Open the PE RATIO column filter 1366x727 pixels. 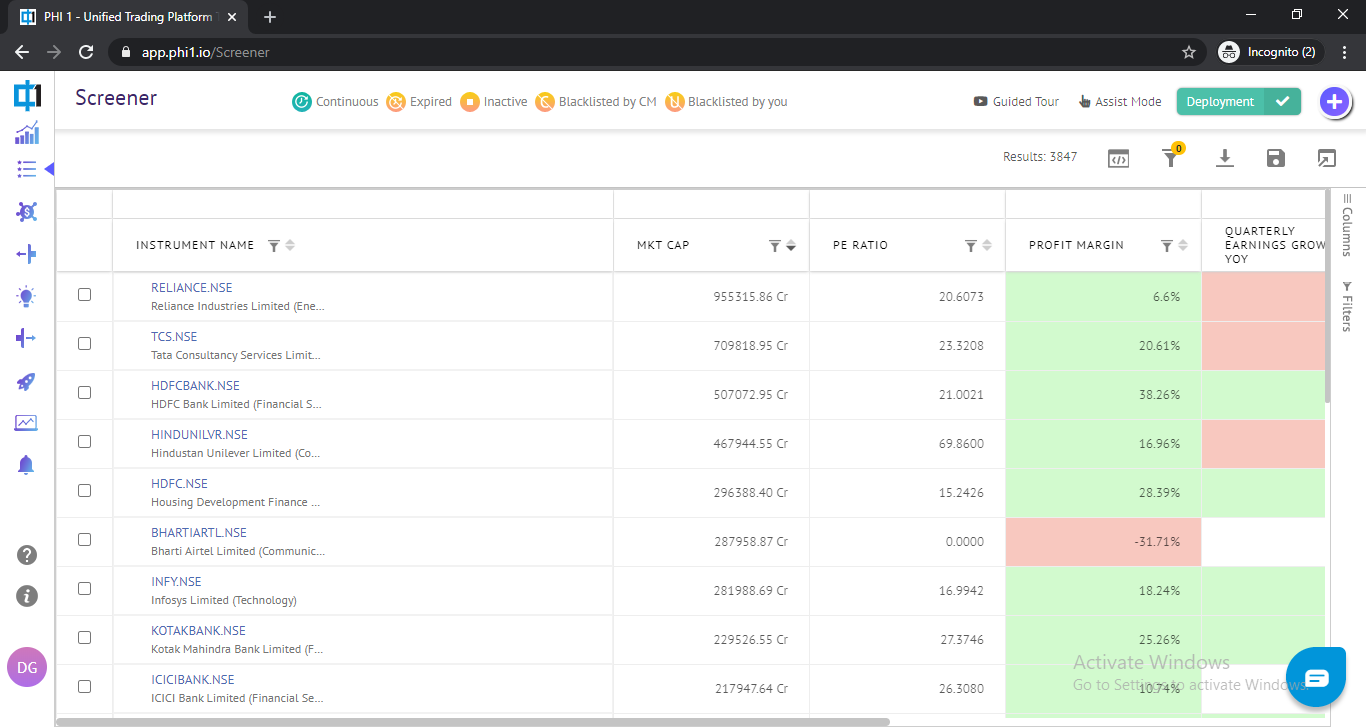click(x=970, y=246)
